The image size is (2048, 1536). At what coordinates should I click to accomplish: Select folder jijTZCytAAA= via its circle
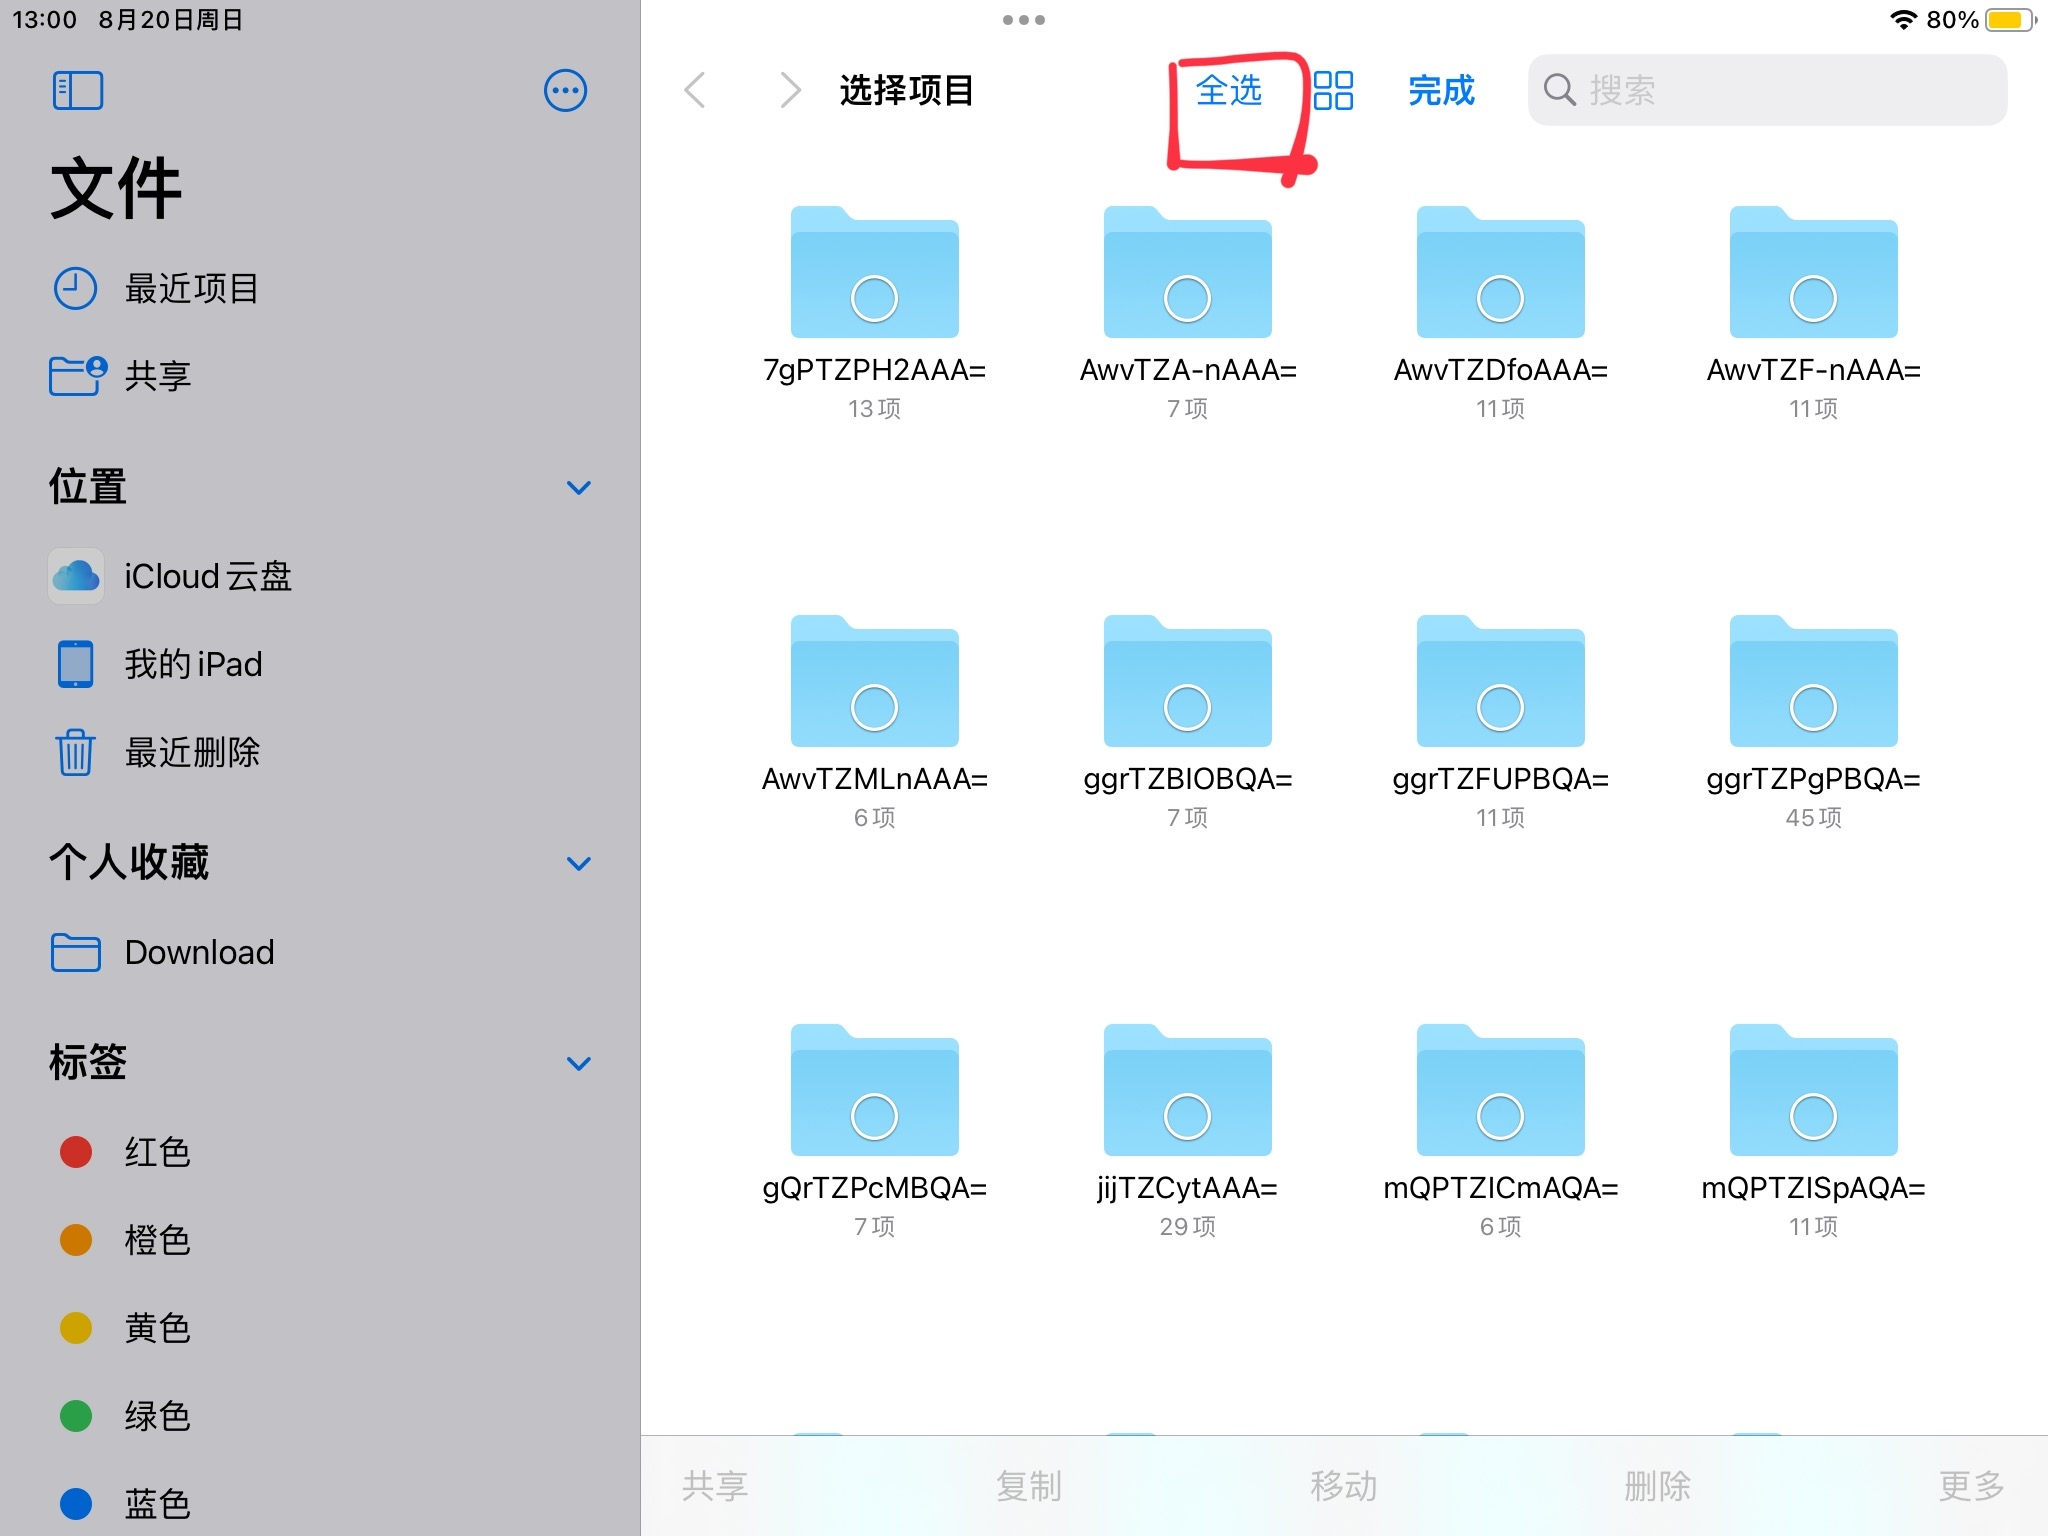click(x=1187, y=1116)
